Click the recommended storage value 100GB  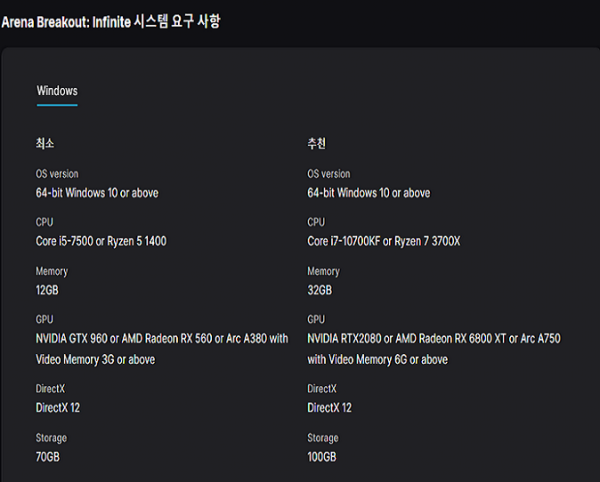click(x=321, y=457)
